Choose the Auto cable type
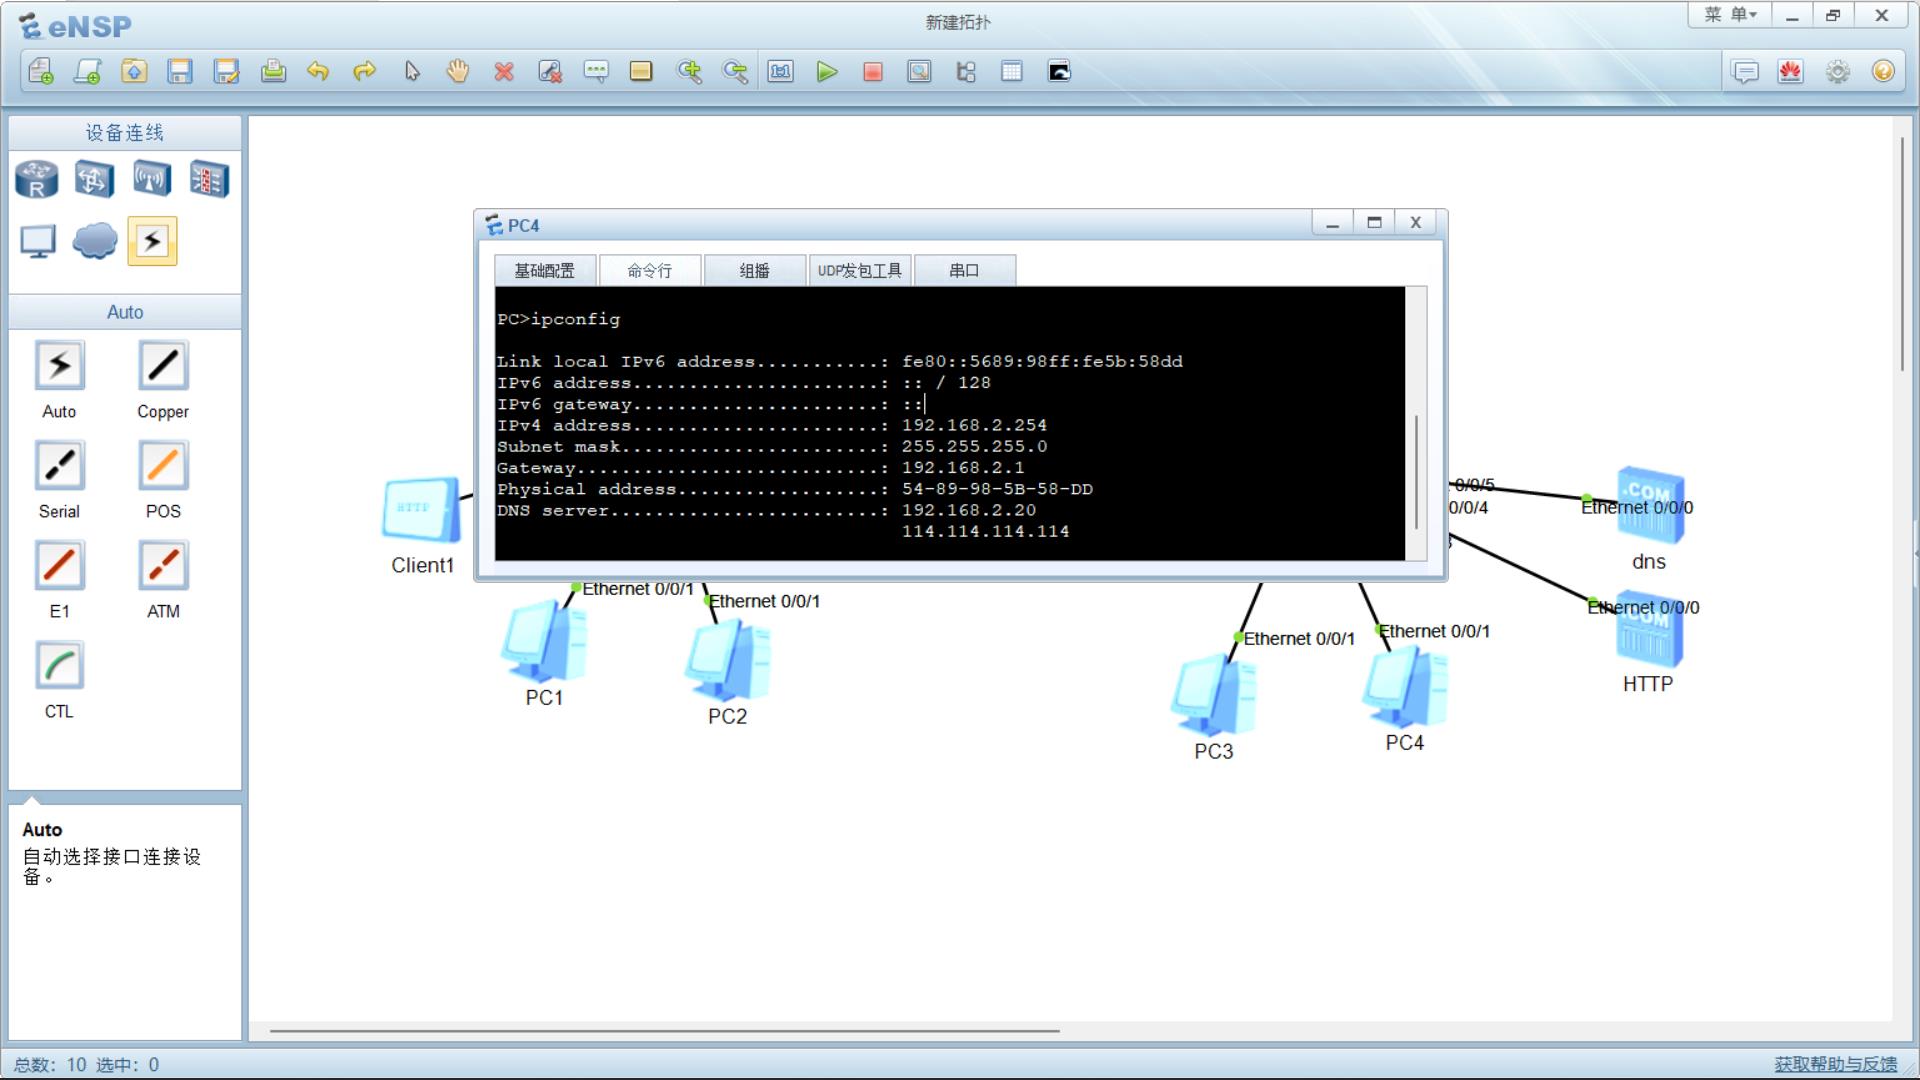 click(59, 366)
